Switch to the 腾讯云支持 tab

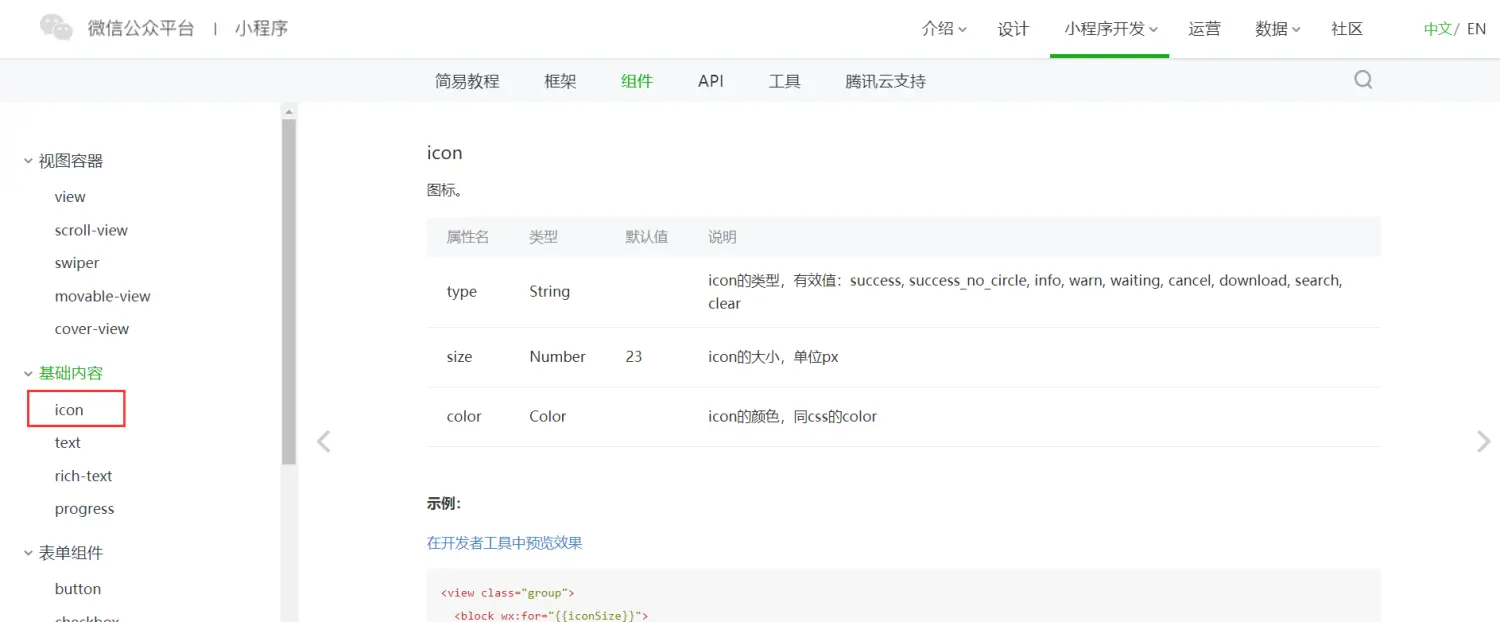click(x=885, y=81)
